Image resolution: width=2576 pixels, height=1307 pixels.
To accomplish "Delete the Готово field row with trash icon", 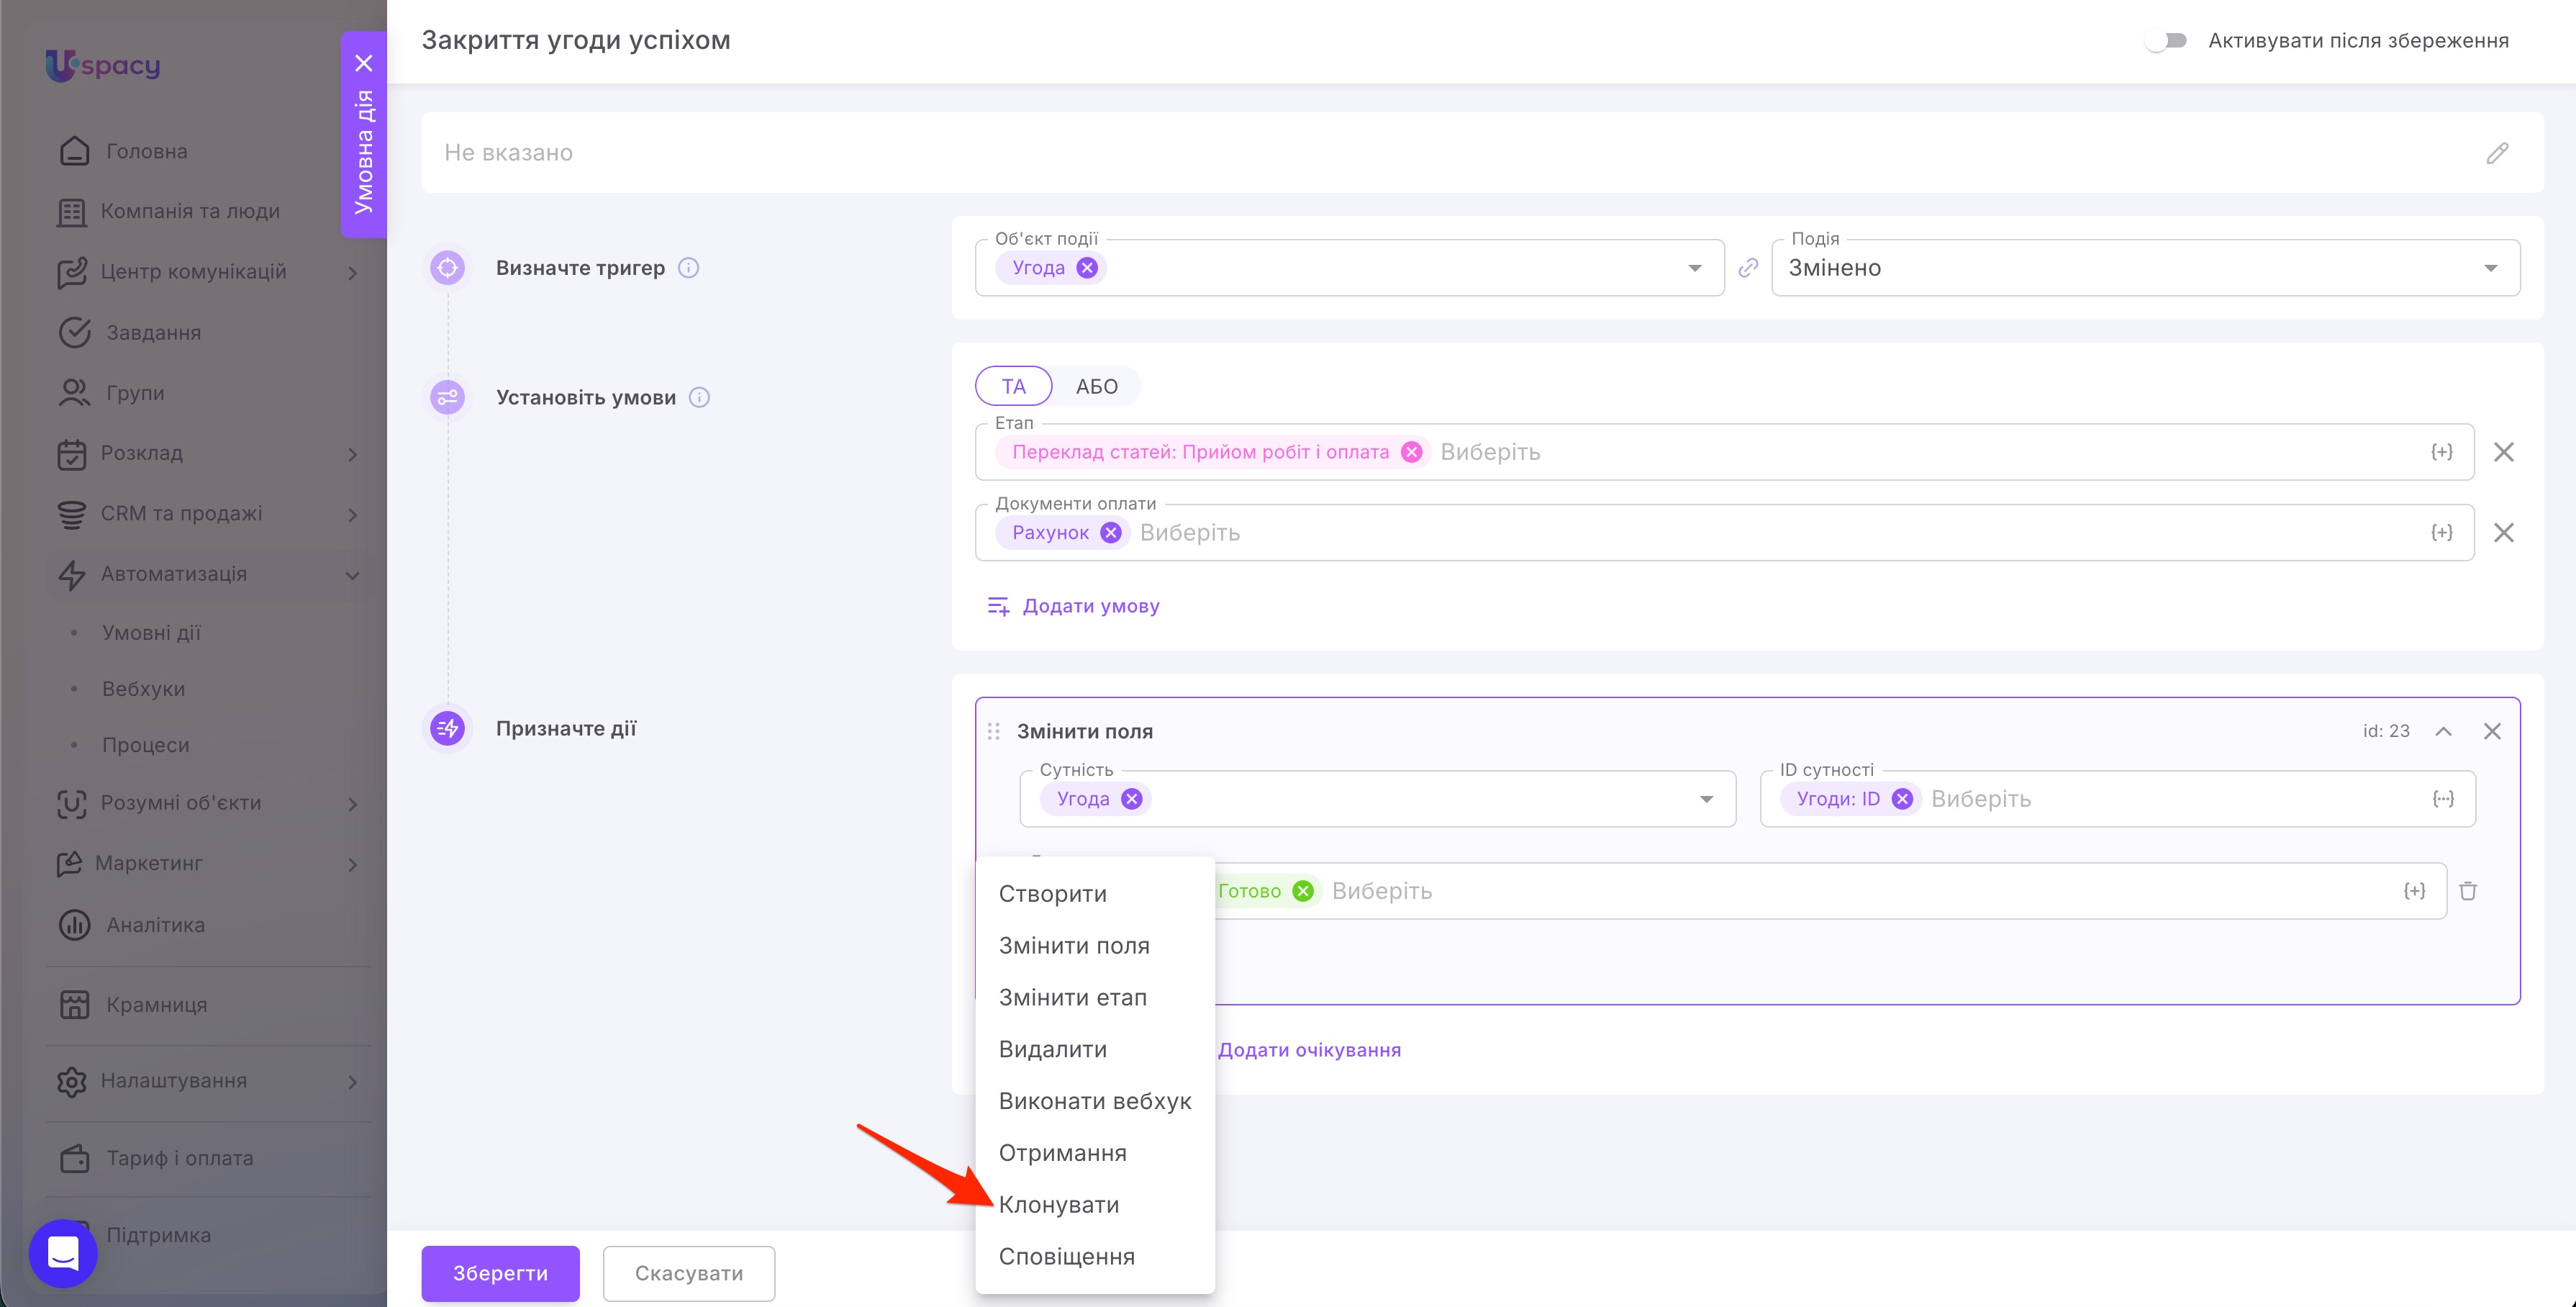I will (2468, 891).
